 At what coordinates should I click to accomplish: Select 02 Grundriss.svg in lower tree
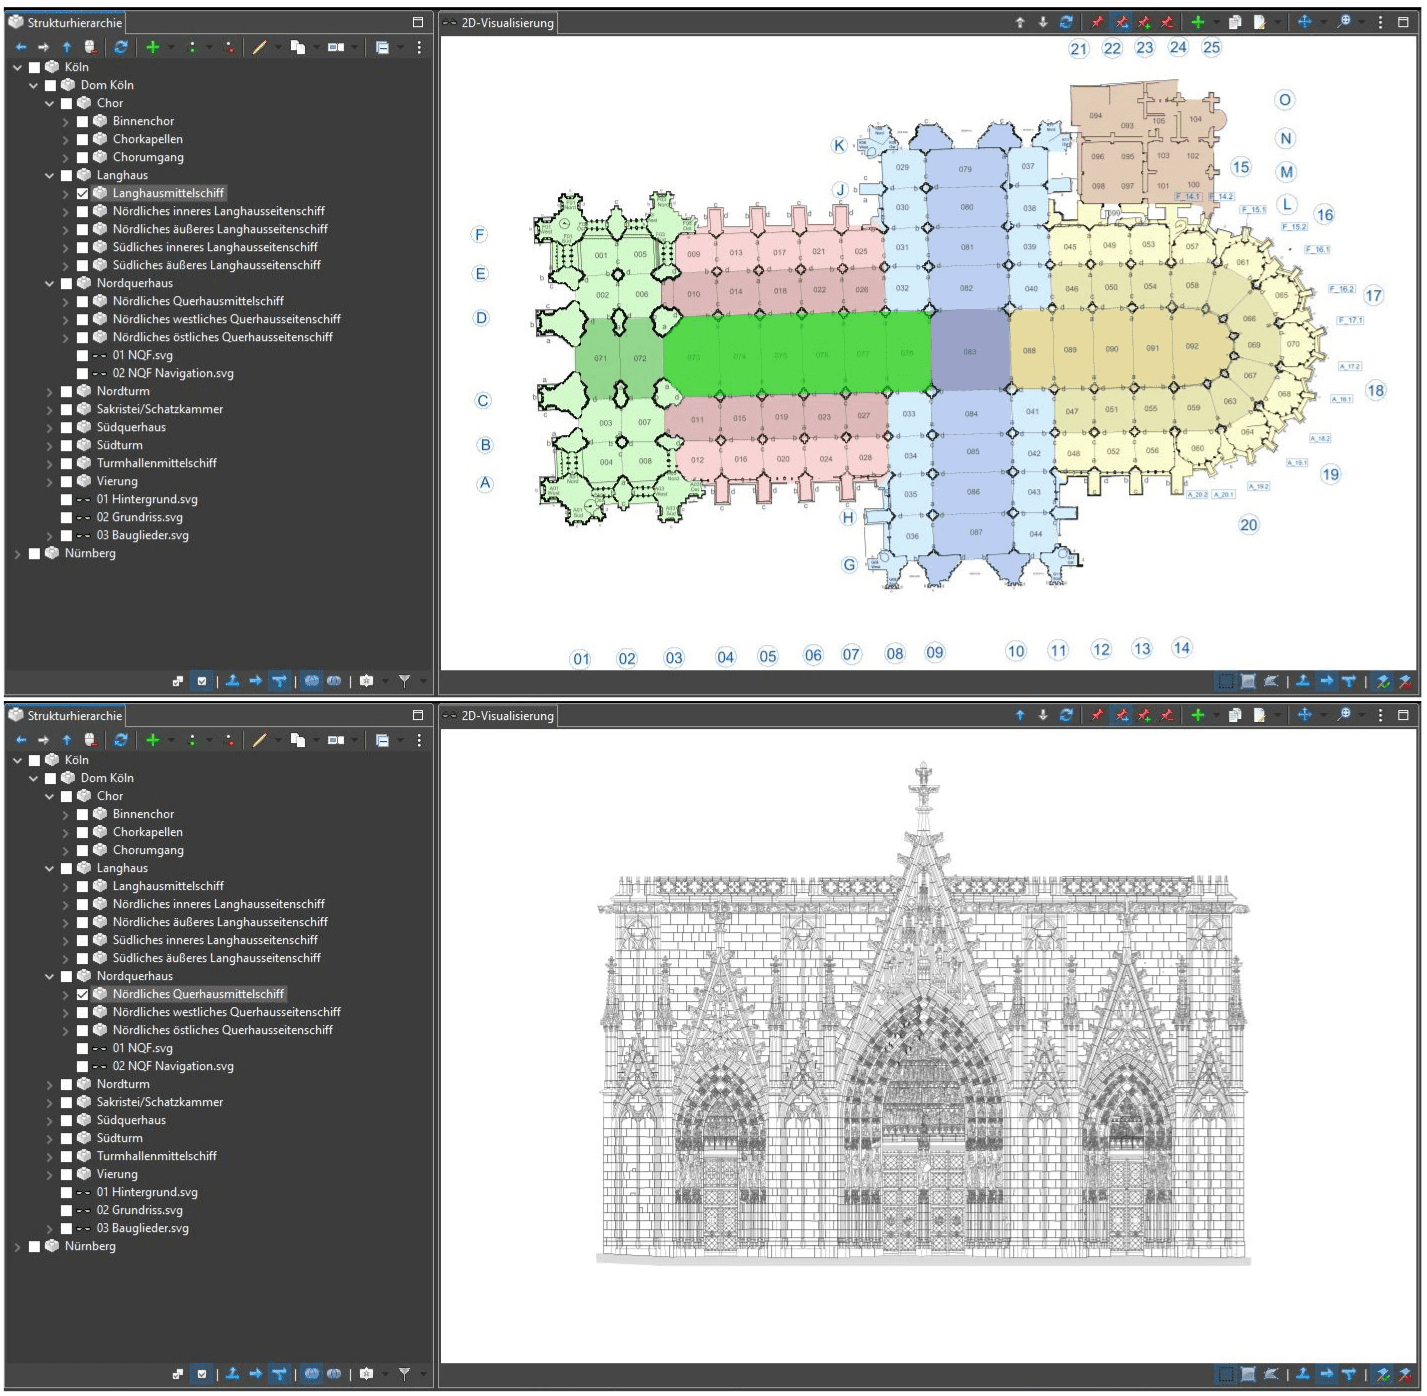coord(139,1210)
